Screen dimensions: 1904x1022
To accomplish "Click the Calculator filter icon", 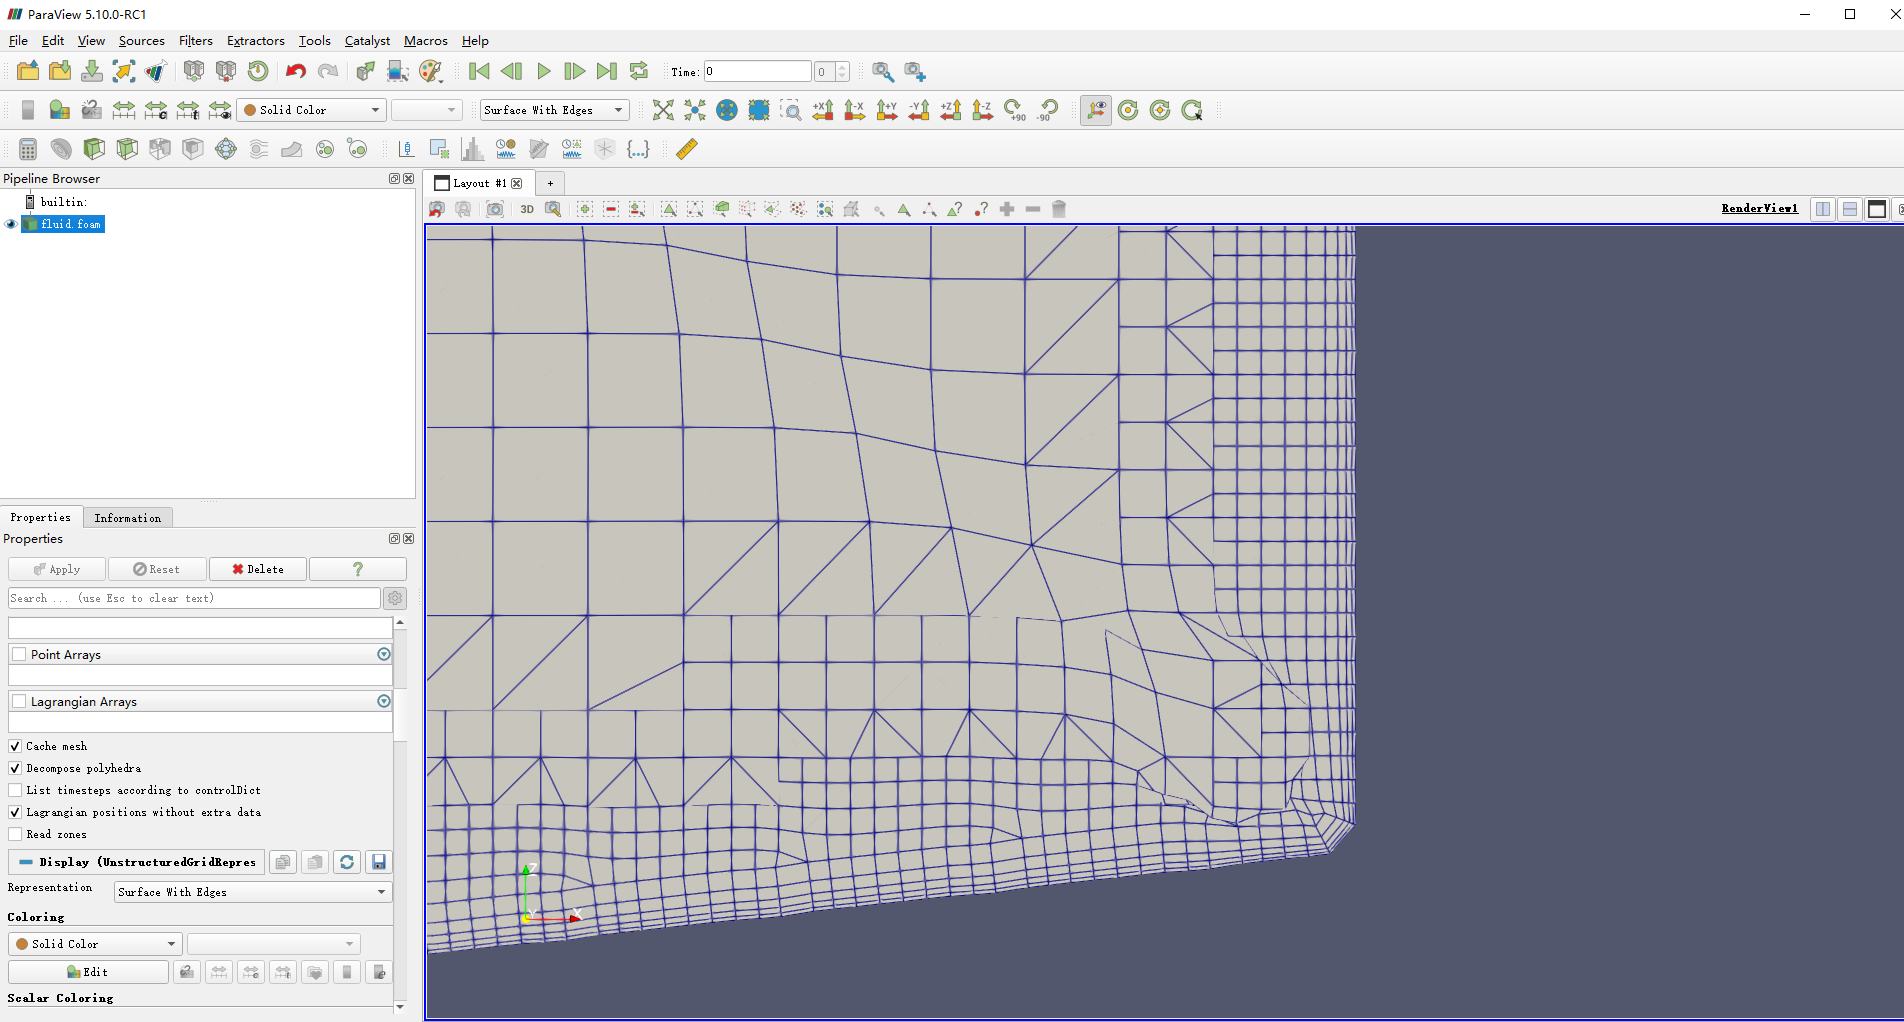I will pyautogui.click(x=28, y=149).
